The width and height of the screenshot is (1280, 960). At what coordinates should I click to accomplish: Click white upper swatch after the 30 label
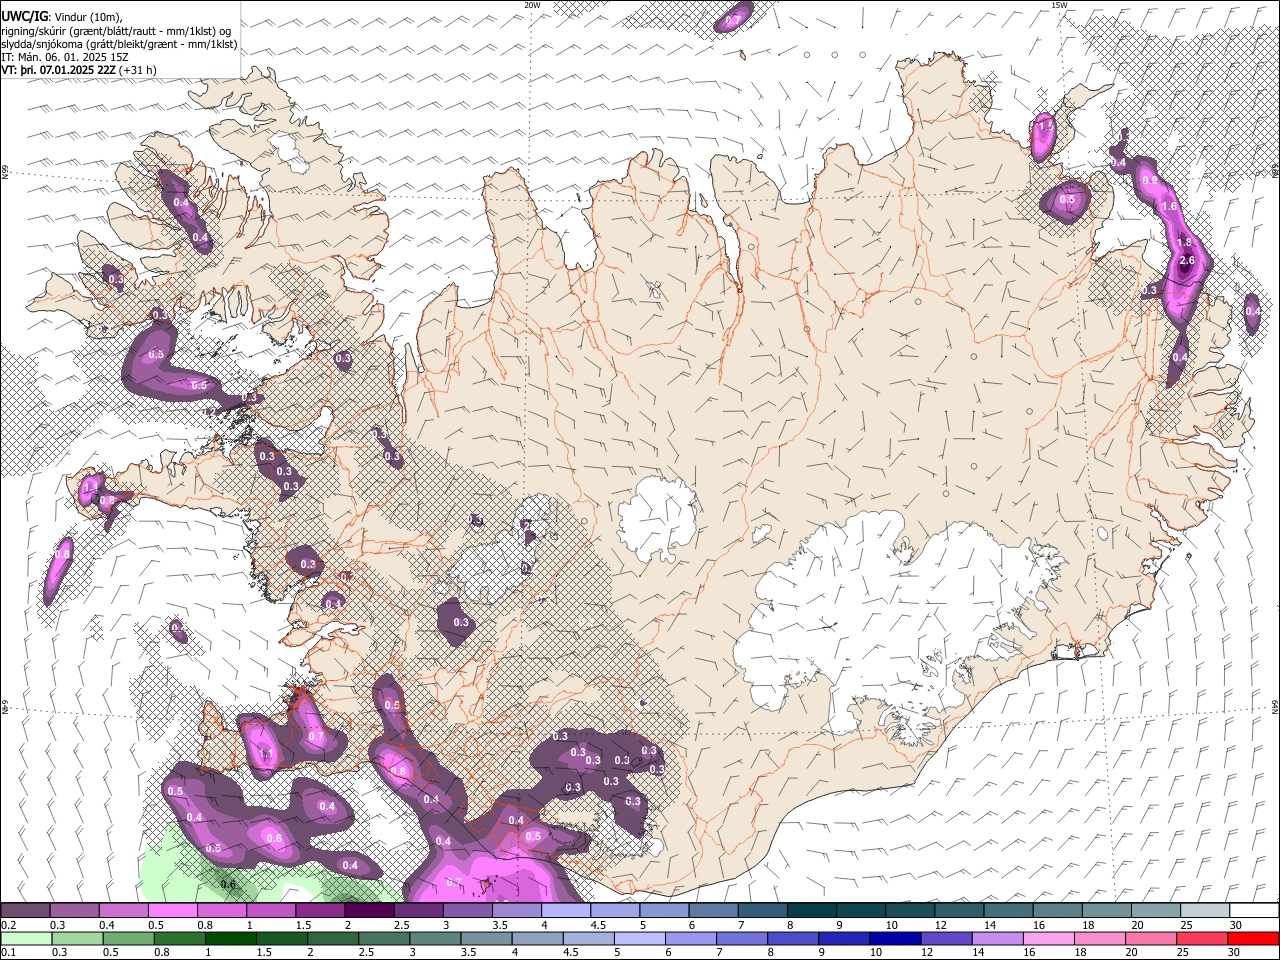1253,911
